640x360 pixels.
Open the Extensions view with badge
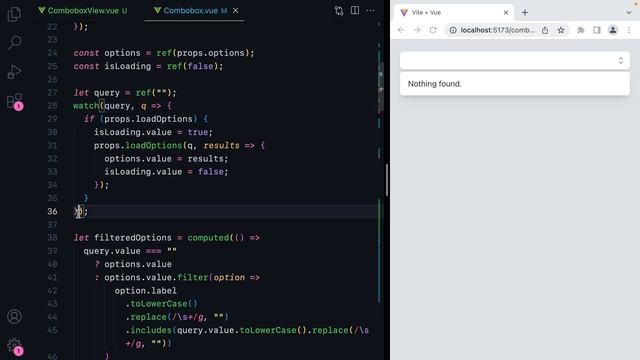15,101
